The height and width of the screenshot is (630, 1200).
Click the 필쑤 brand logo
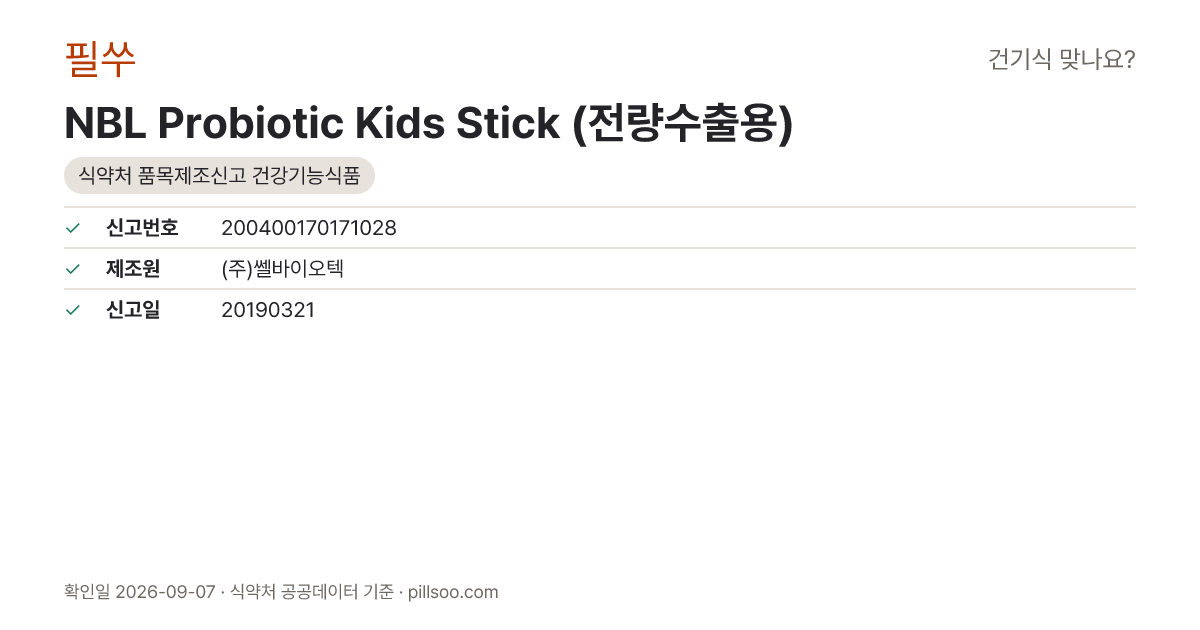point(100,59)
